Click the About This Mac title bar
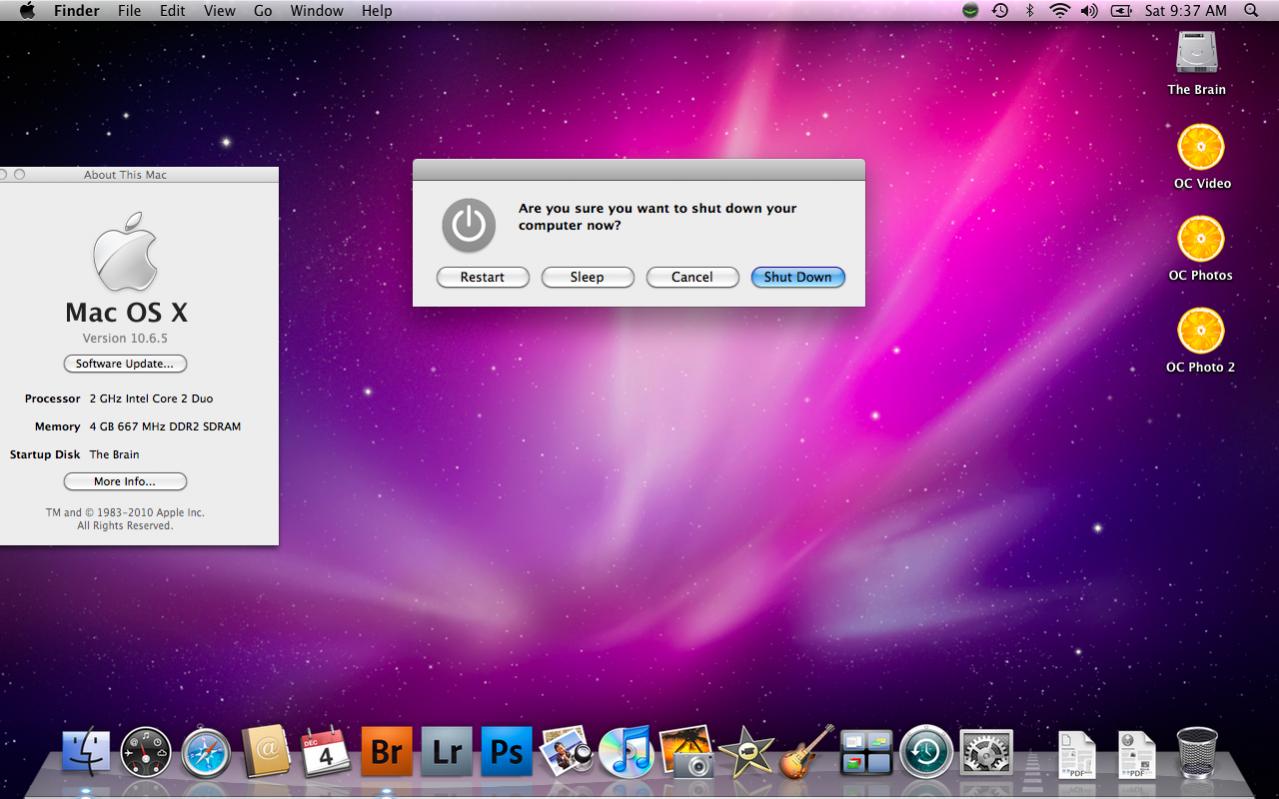 pos(139,174)
